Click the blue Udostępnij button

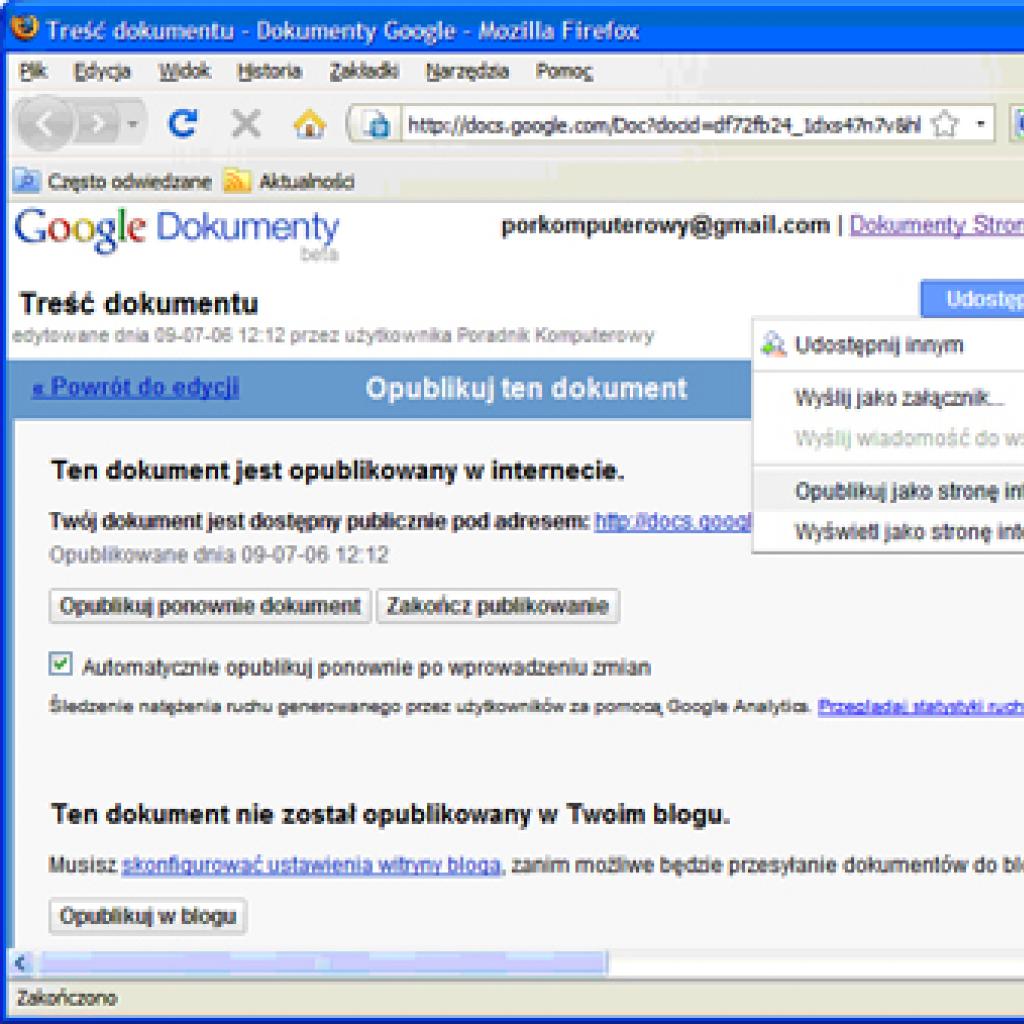[972, 299]
